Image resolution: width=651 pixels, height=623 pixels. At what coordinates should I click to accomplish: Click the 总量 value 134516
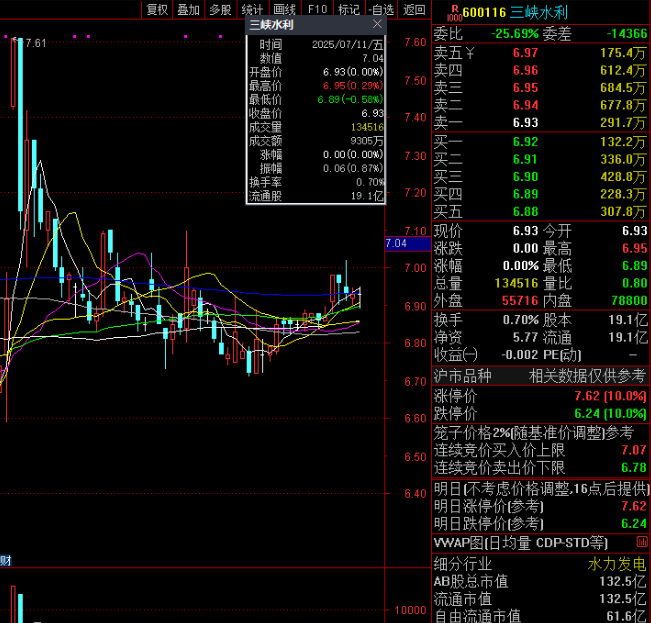click(516, 283)
